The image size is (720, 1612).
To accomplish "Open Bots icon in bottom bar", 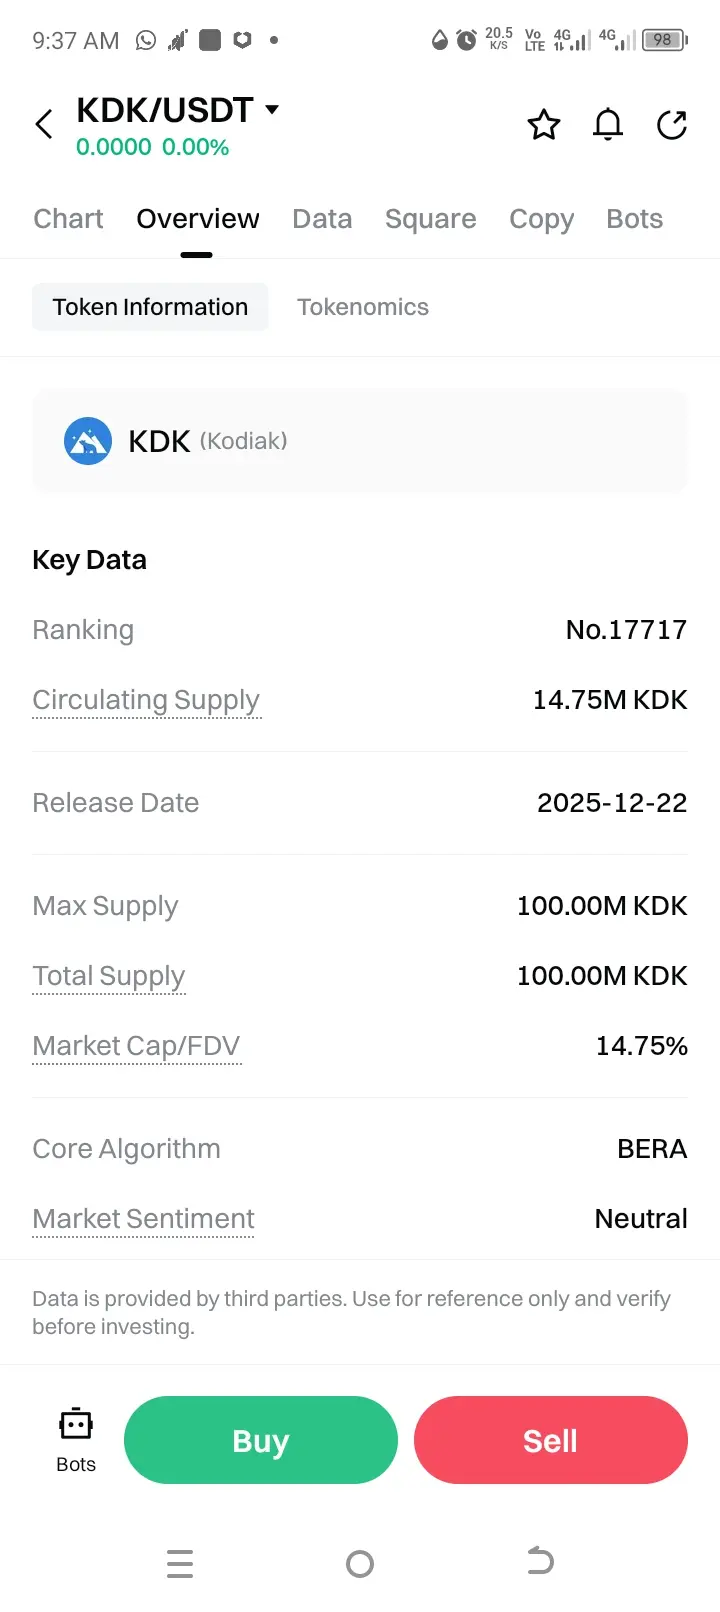I will [76, 1439].
